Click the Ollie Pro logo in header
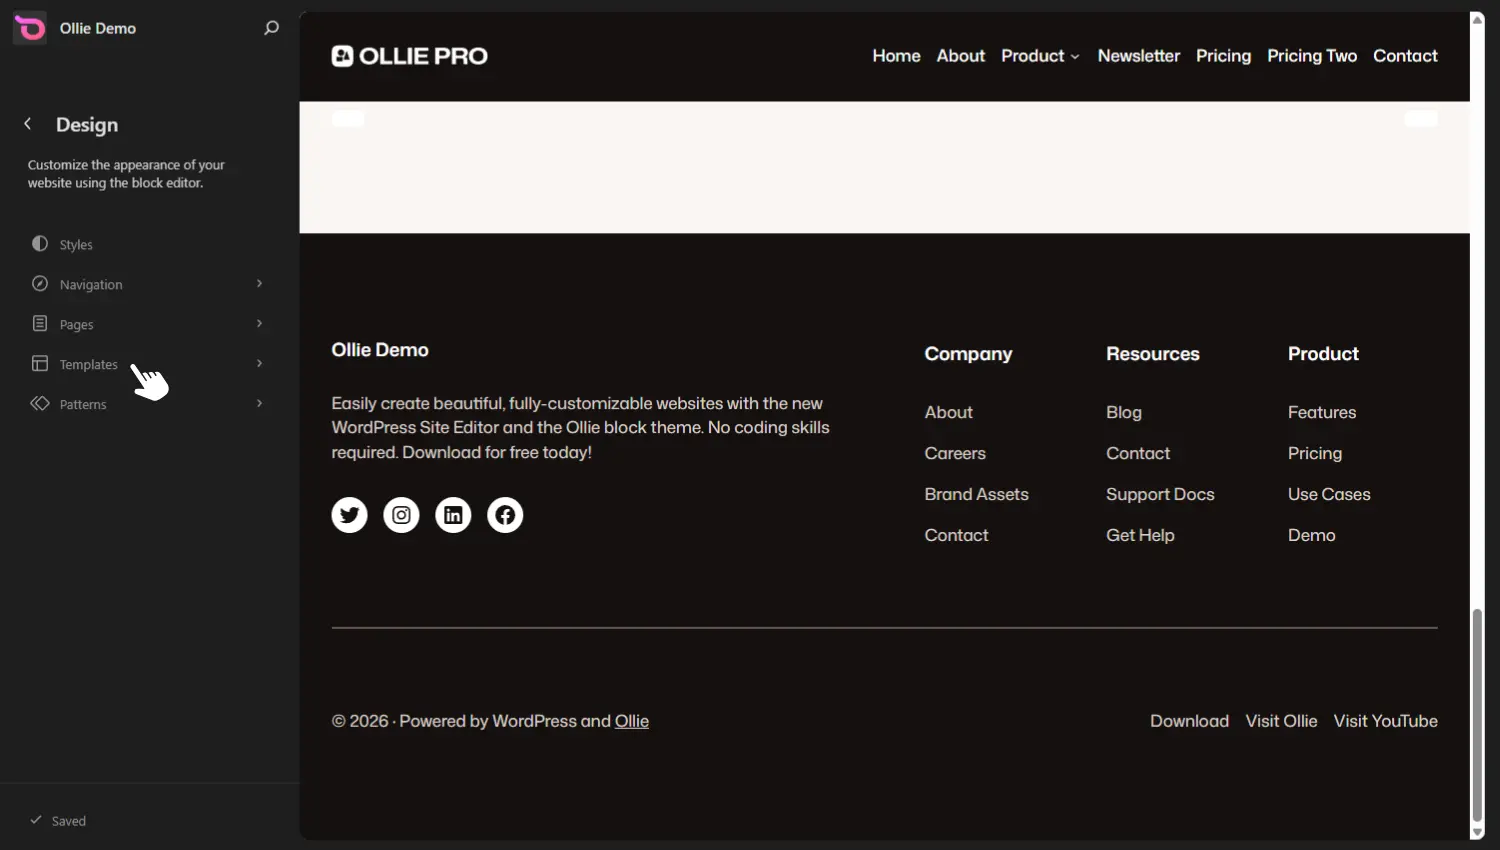Image resolution: width=1500 pixels, height=850 pixels. pos(410,56)
